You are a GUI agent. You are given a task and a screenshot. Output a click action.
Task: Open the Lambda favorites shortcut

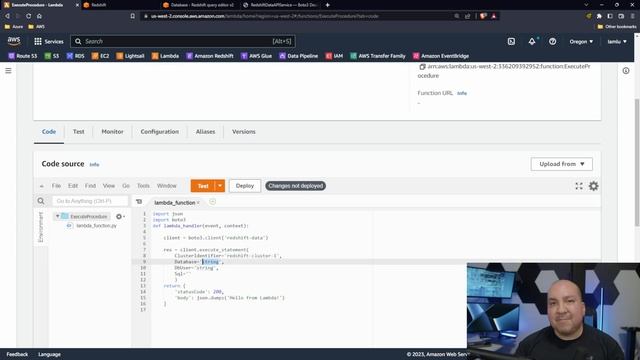click(165, 56)
